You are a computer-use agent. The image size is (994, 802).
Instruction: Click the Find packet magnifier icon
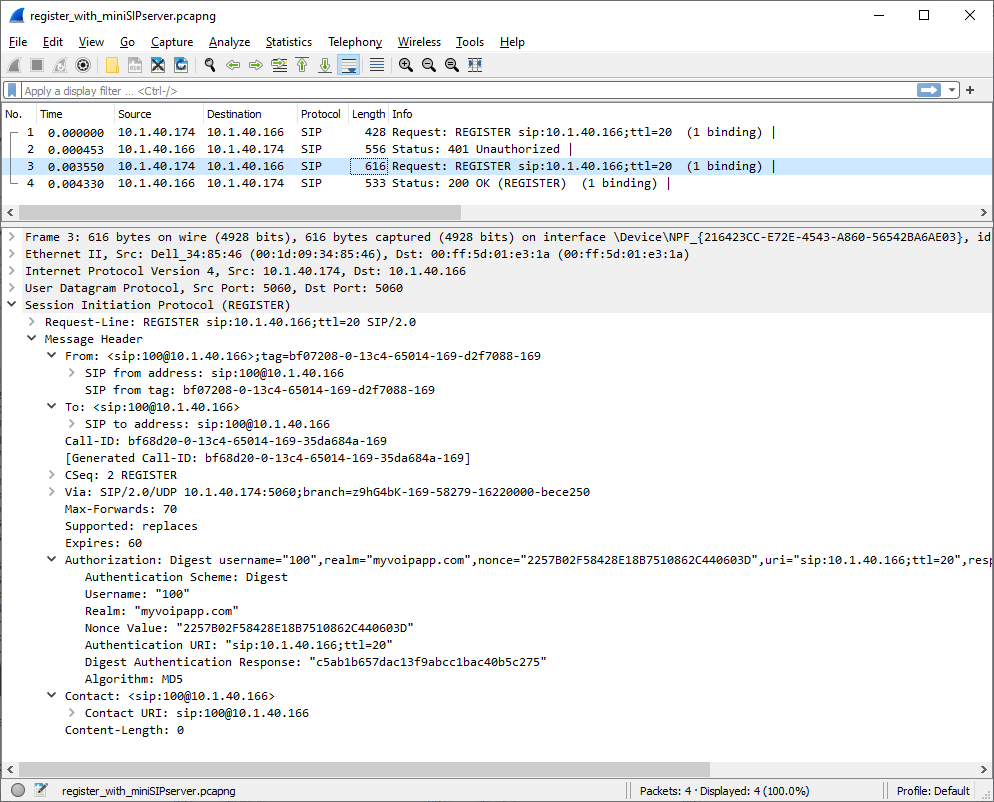tap(210, 65)
